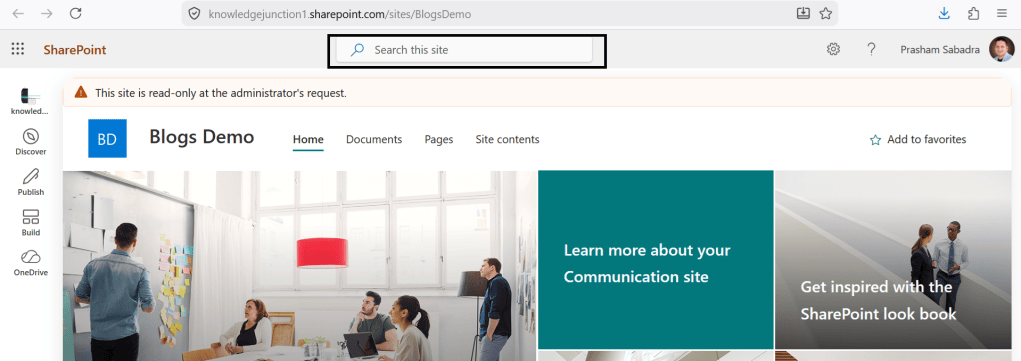Select the Home navigation tab
Image resolution: width=1021 pixels, height=361 pixels.
[308, 139]
